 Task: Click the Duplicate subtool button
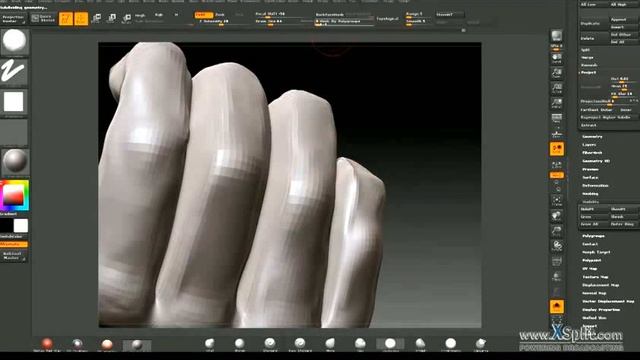594,24
